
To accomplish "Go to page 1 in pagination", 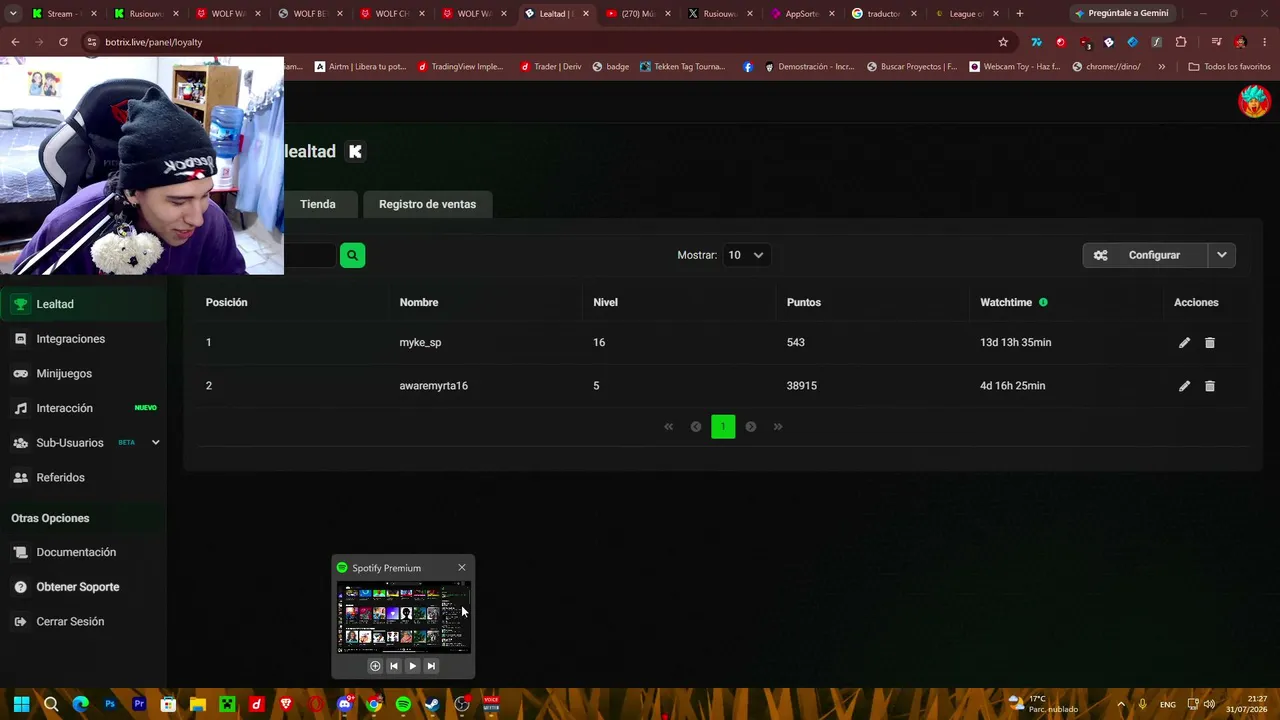I will tap(723, 427).
